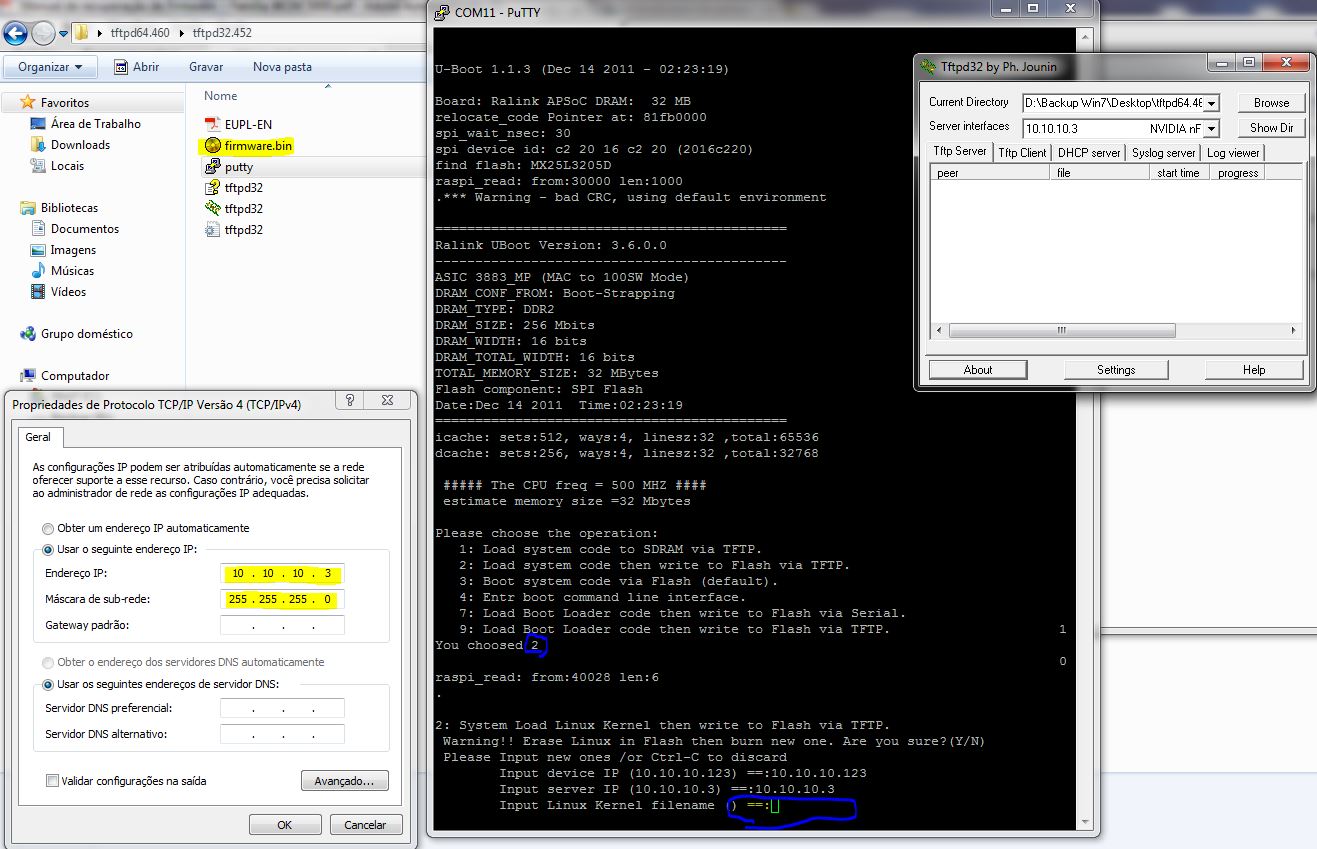Image resolution: width=1317 pixels, height=849 pixels.
Task: Open Favoritos star in navigation pane
Action: pos(26,102)
